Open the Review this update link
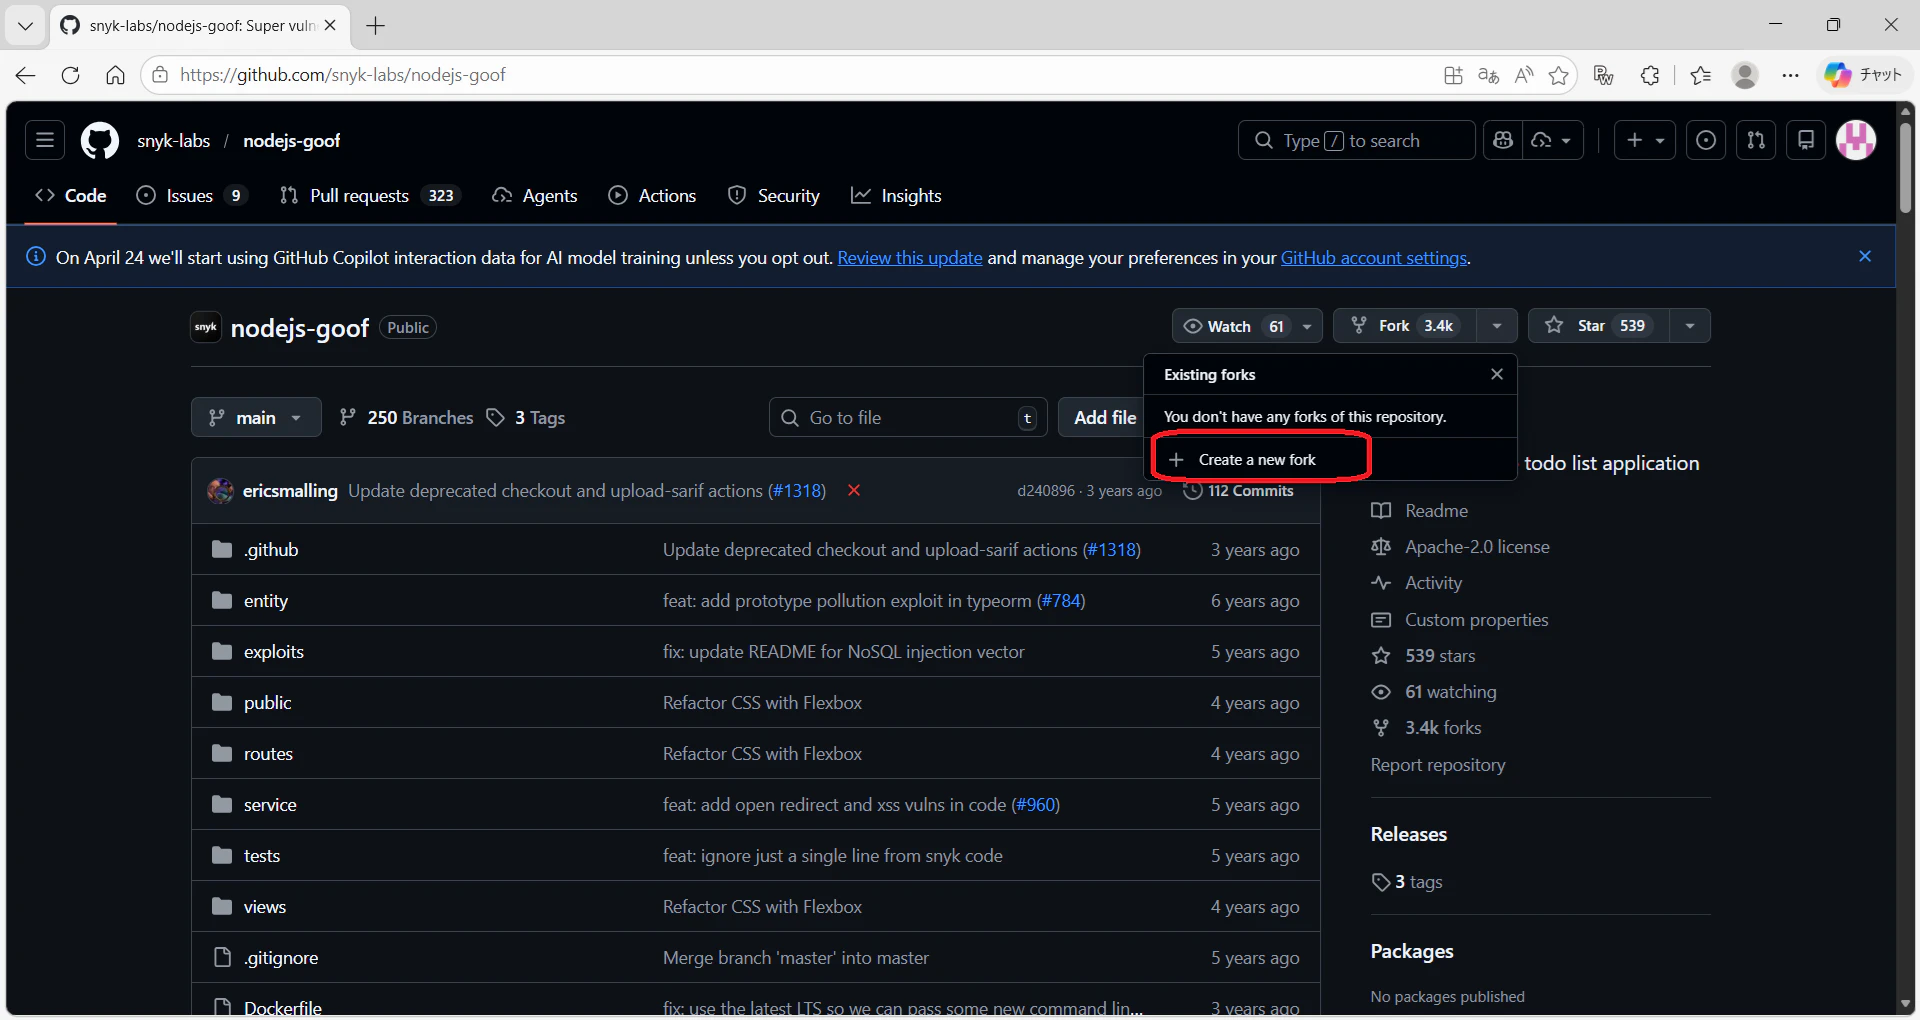The width and height of the screenshot is (1920, 1020). tap(910, 258)
